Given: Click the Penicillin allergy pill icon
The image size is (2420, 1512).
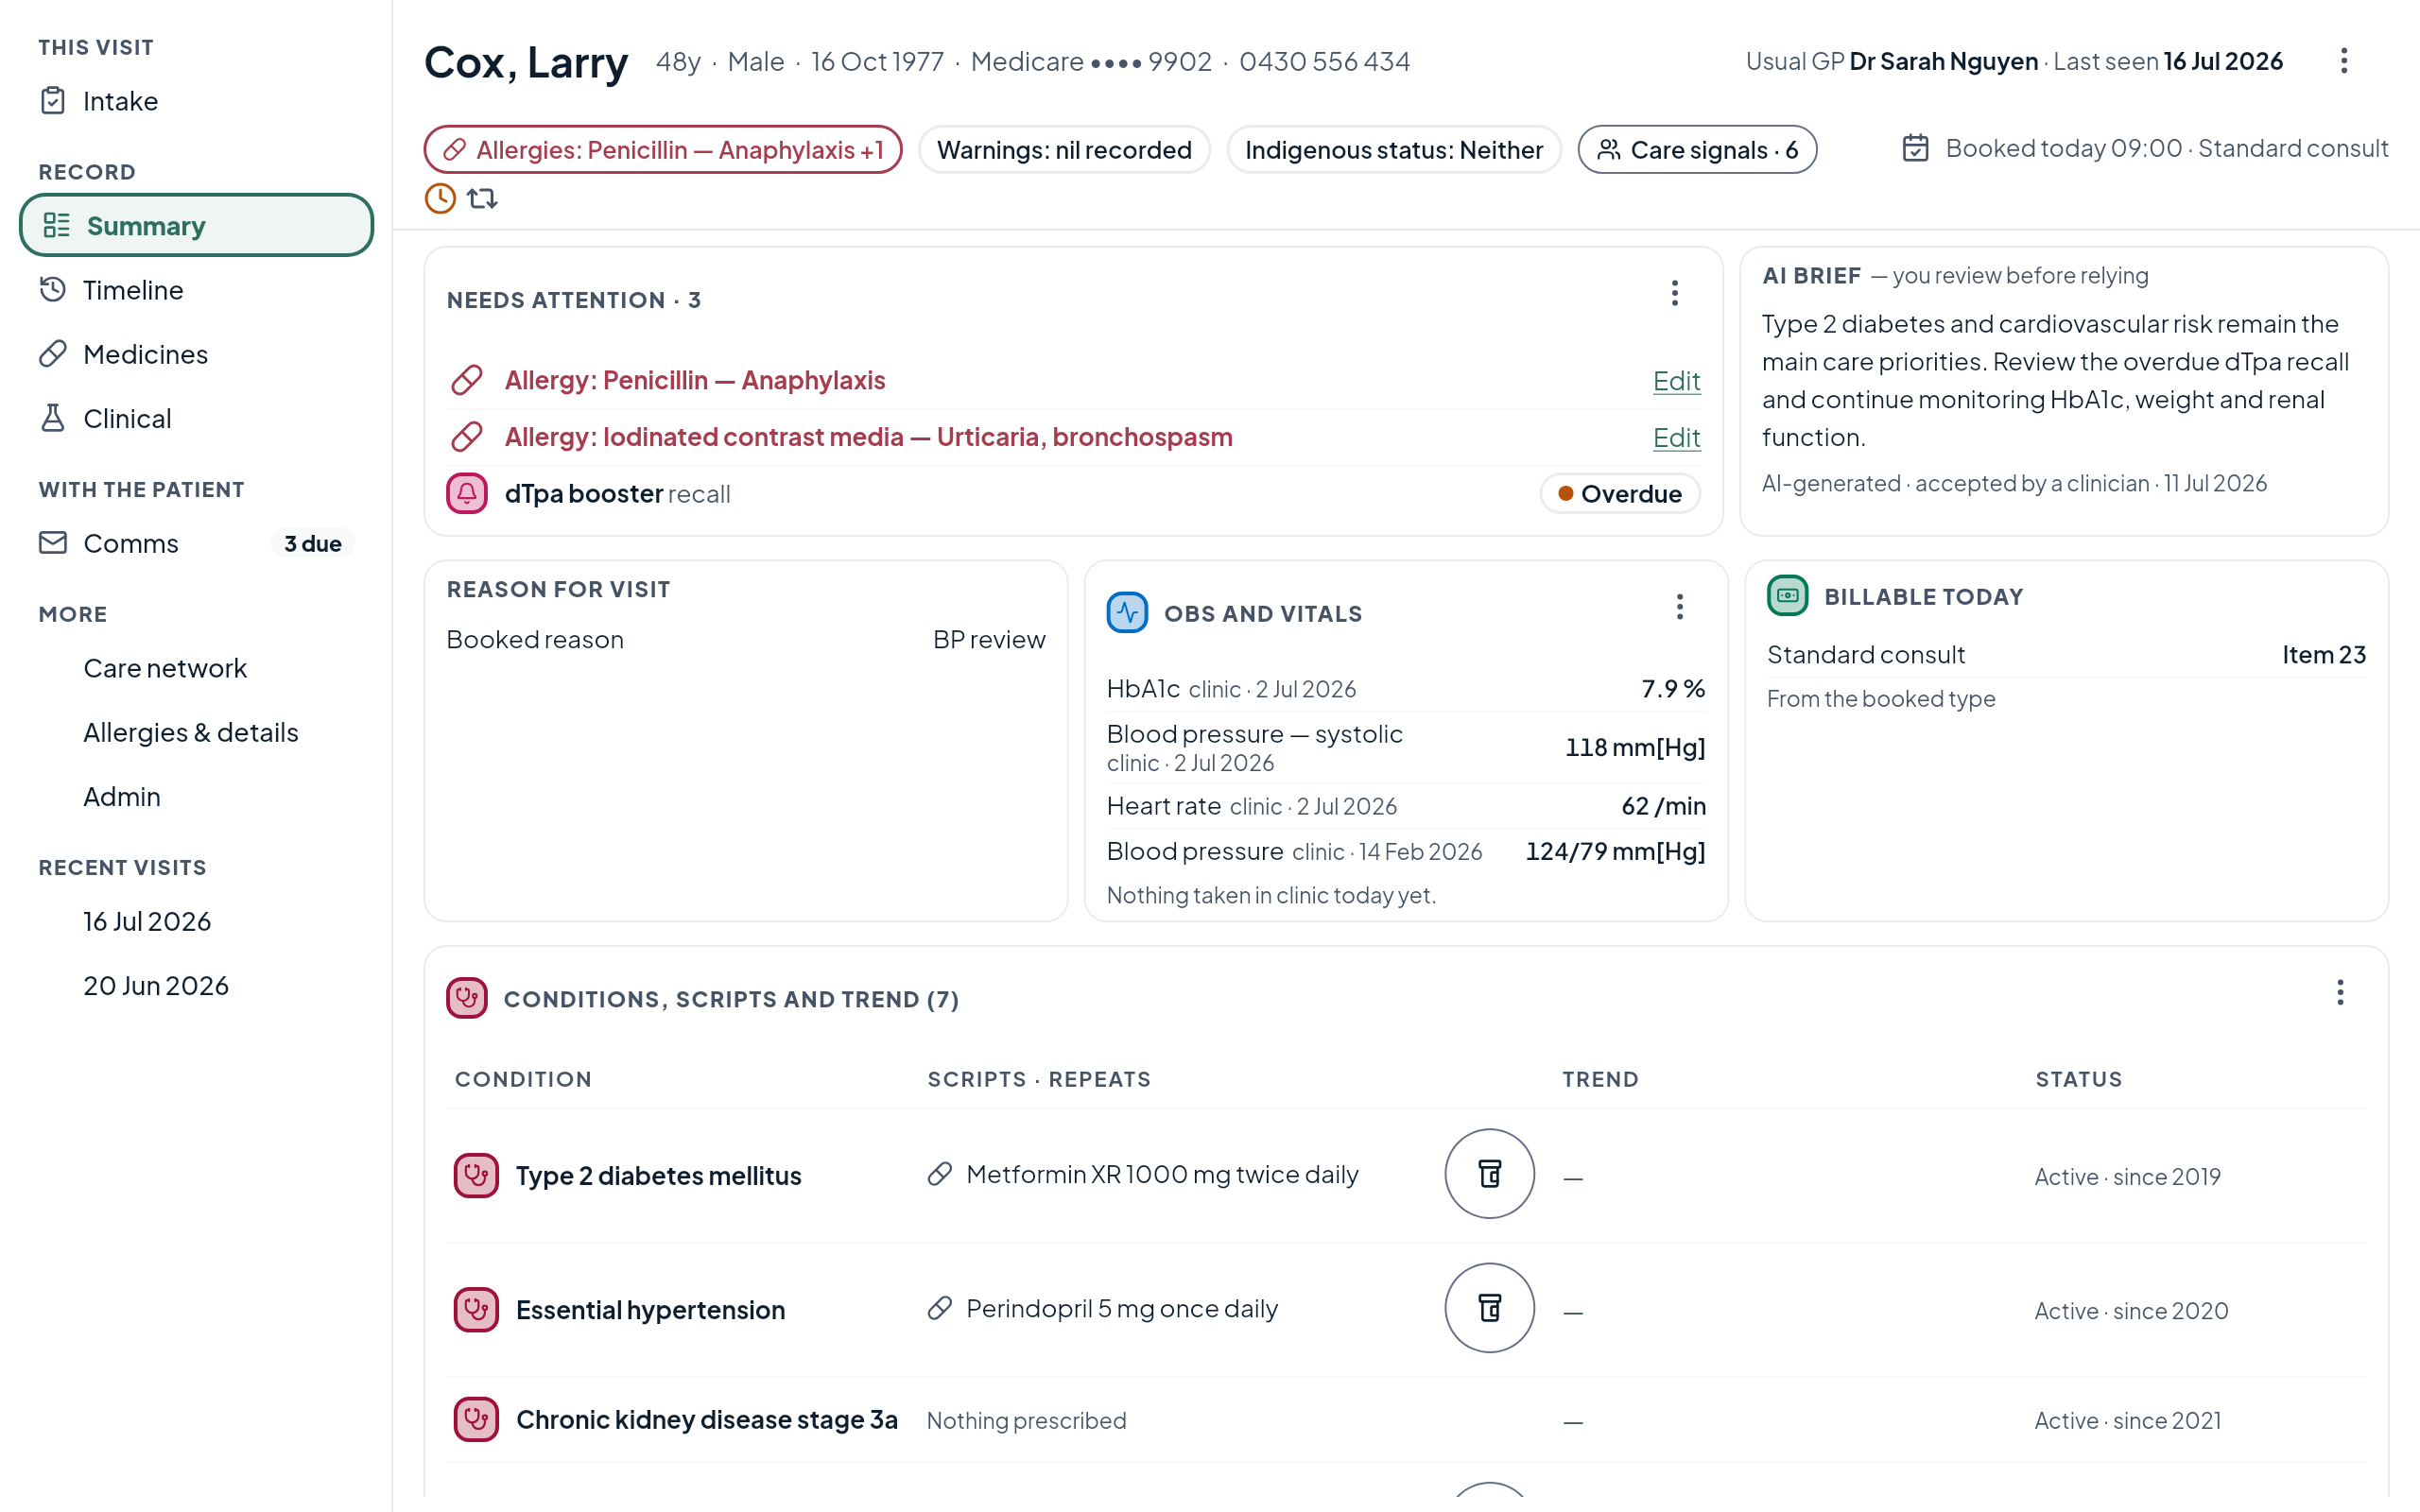Looking at the screenshot, I should 467,380.
